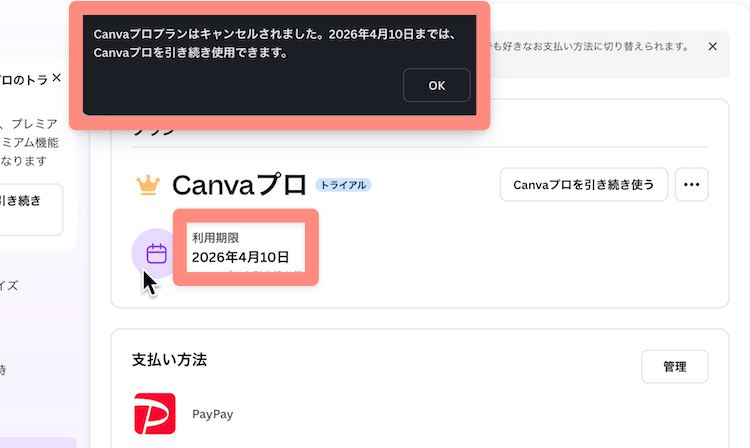Viewport: 750px width, 448px height.
Task: Click the Canvaプロ plan title
Action: (239, 185)
